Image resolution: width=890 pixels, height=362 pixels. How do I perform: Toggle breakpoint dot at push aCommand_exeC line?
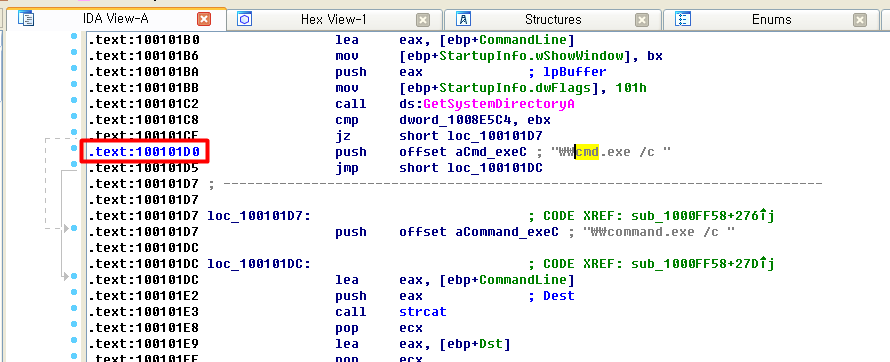(74, 228)
